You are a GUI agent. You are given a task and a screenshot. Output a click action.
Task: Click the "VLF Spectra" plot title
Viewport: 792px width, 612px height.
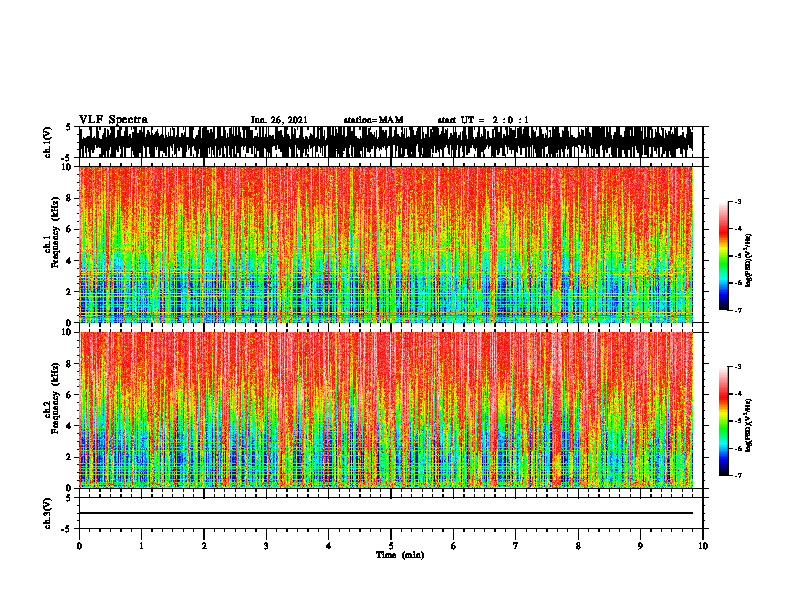[x=113, y=120]
